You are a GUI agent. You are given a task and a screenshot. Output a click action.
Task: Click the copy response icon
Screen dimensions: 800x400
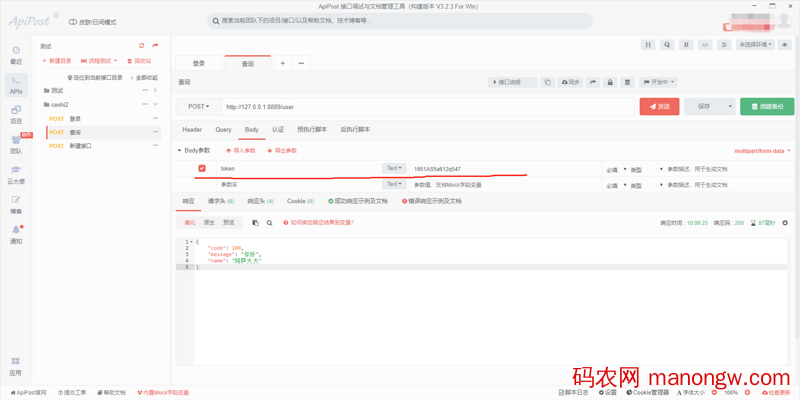[x=255, y=223]
